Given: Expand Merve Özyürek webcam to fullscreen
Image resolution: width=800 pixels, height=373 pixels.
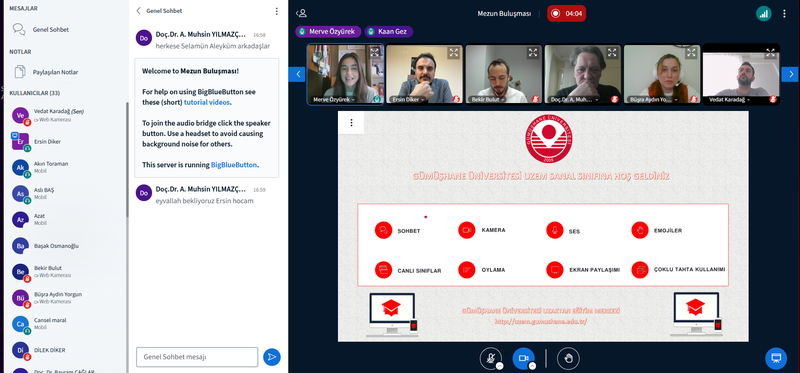Looking at the screenshot, I should [374, 53].
